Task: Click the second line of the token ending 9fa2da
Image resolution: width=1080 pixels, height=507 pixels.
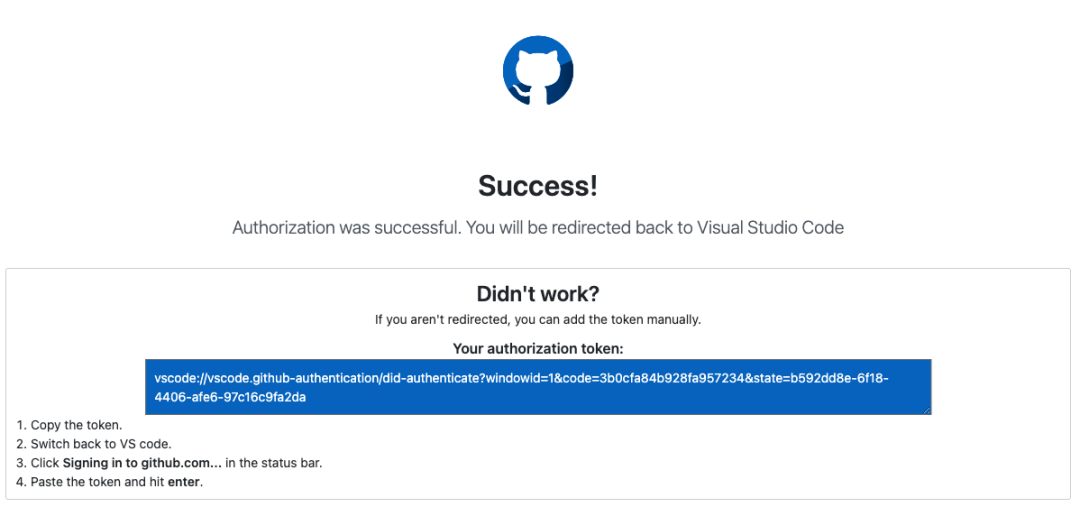Action: 230,397
